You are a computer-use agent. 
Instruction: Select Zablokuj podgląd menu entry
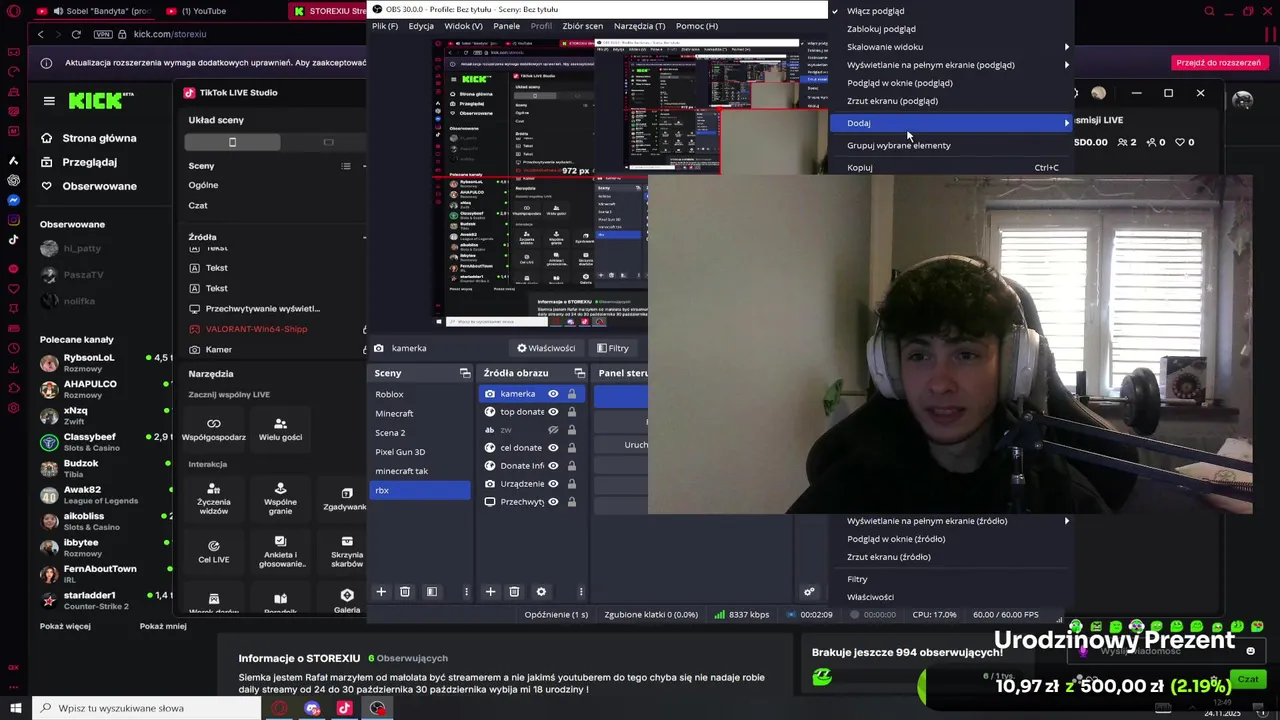click(x=951, y=29)
